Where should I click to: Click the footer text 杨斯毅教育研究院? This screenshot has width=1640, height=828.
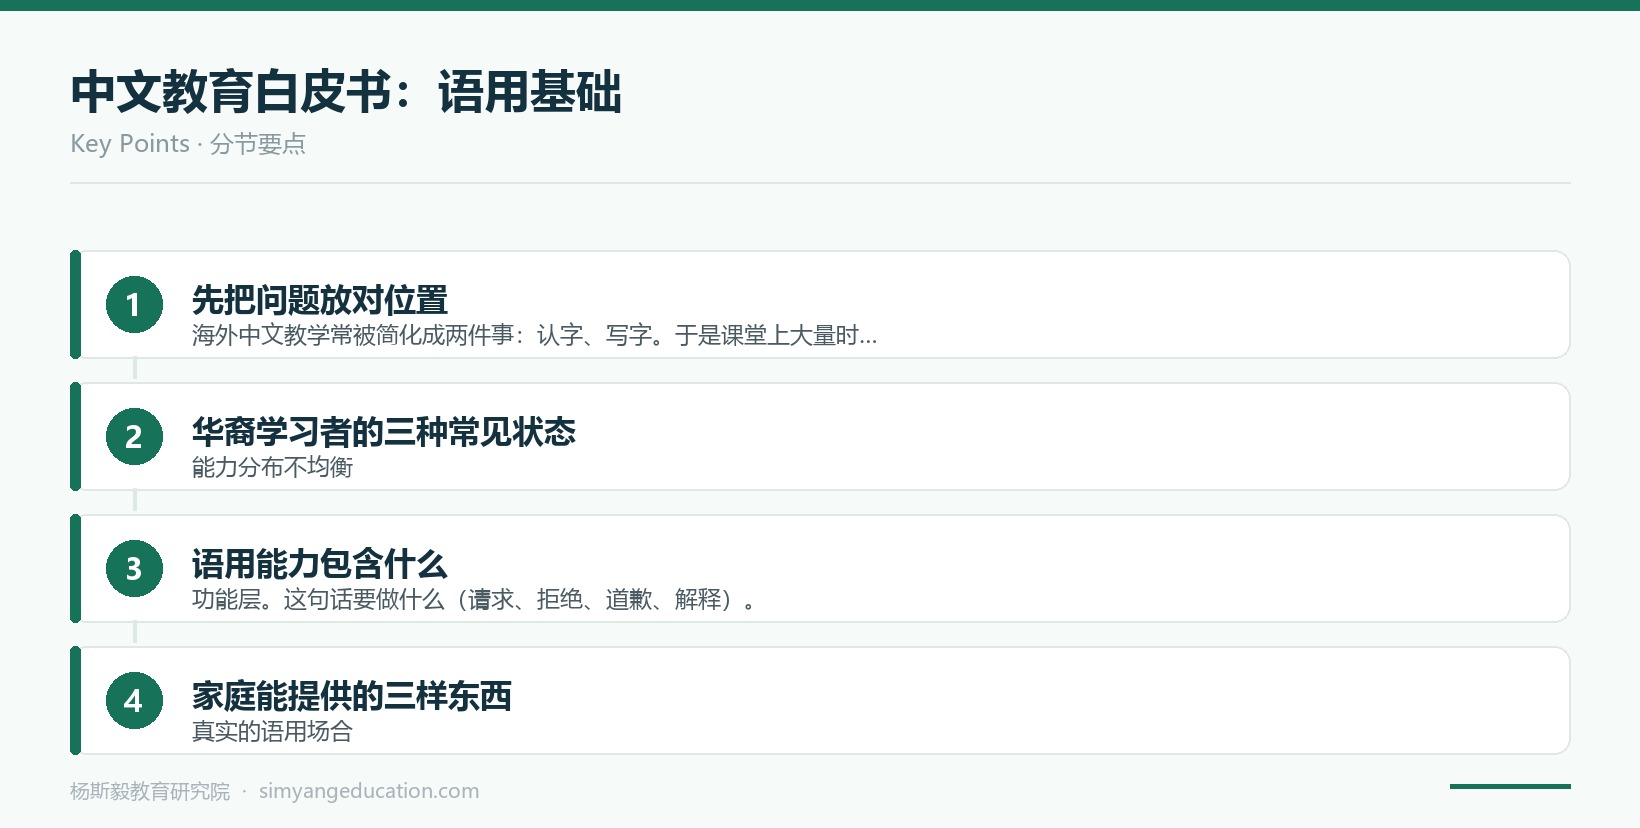(x=150, y=791)
